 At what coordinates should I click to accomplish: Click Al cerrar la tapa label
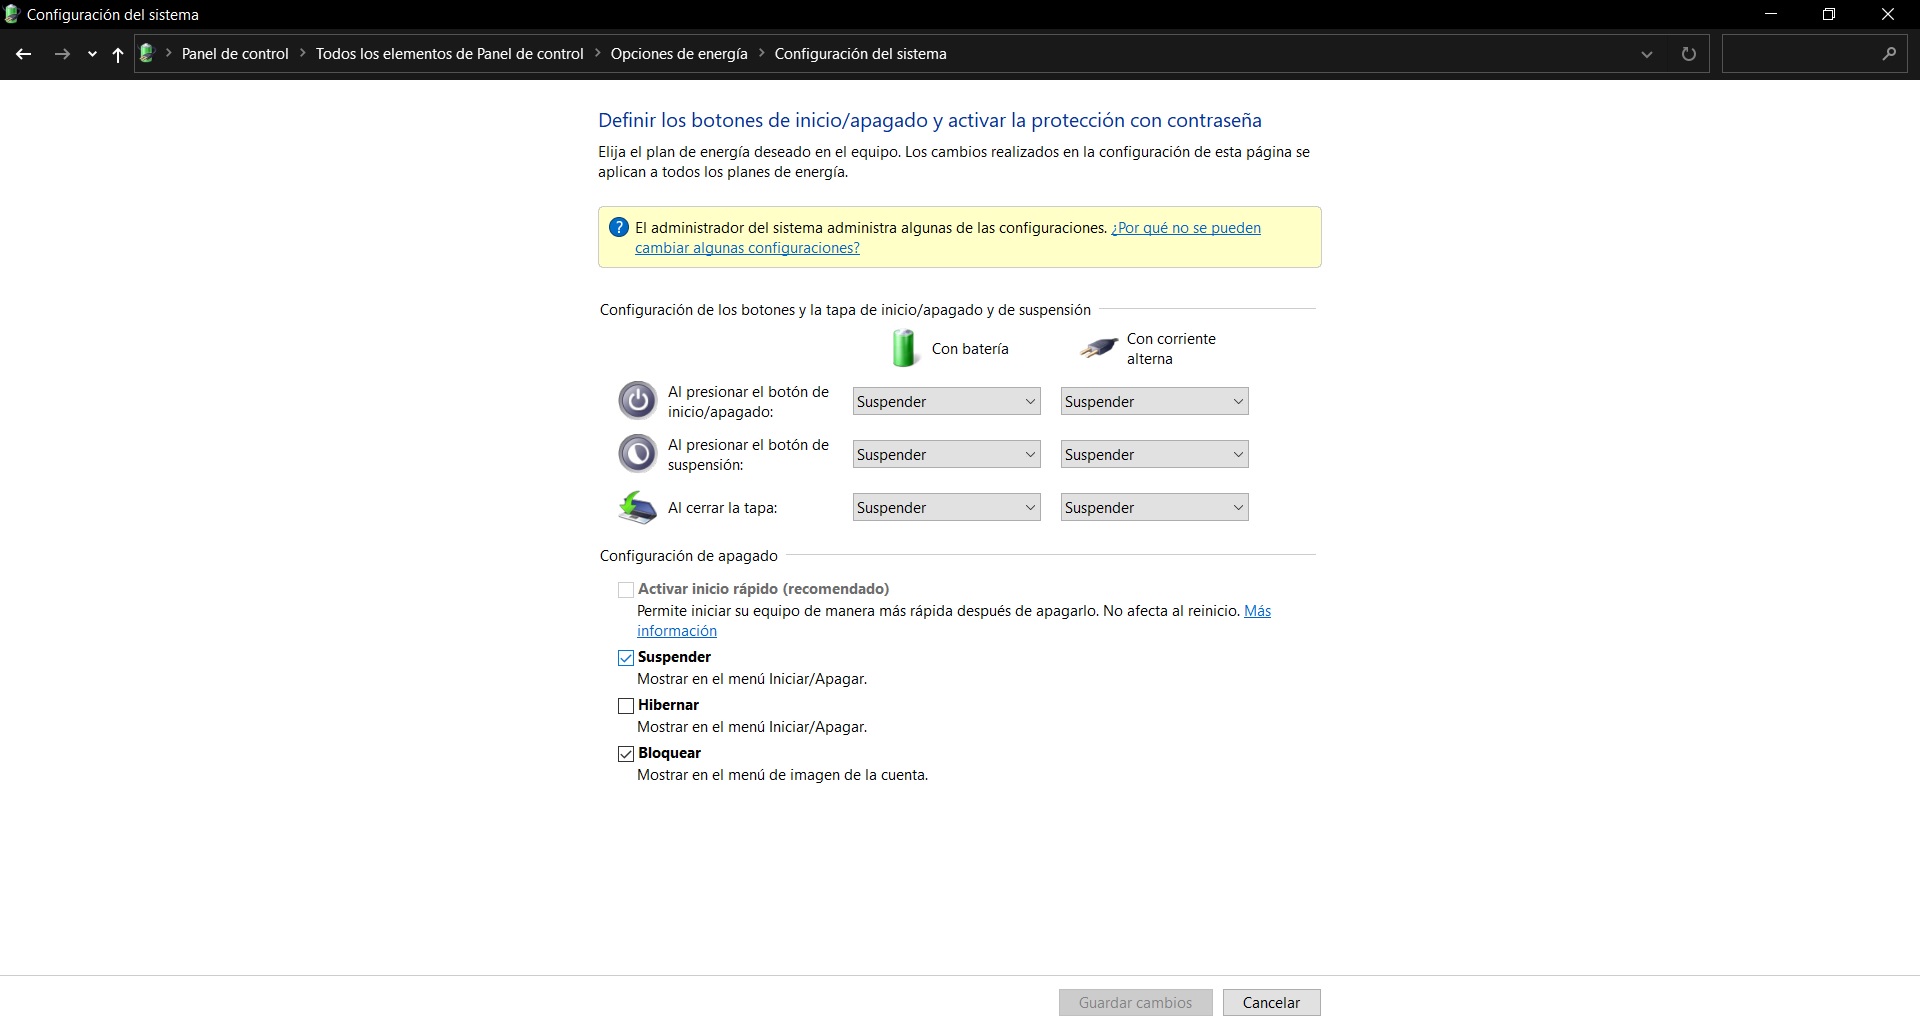pos(723,508)
